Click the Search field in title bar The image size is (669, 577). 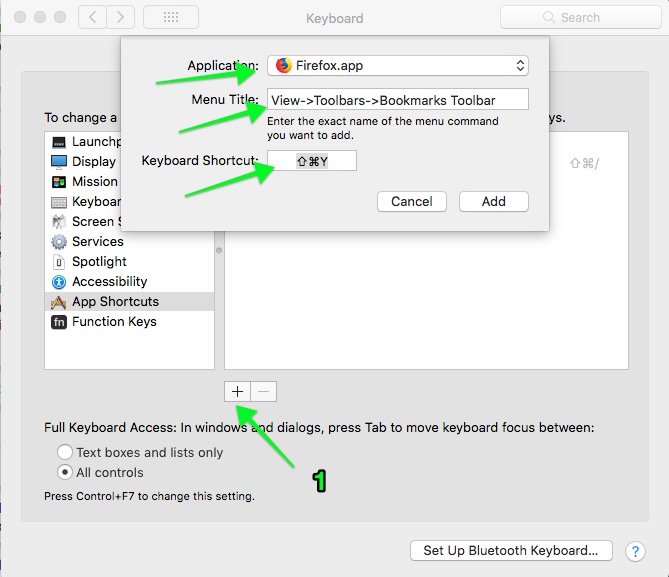pyautogui.click(x=581, y=17)
